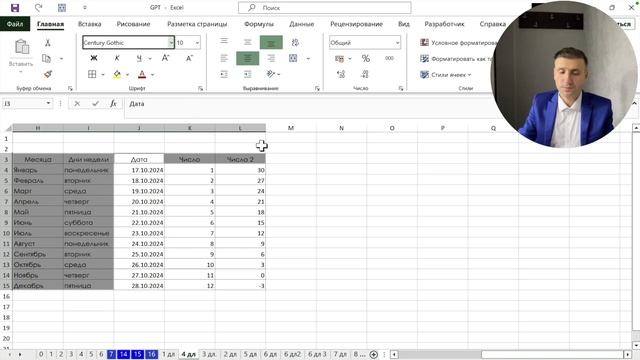Open the Общий number format dropdown
The height and width of the screenshot is (360, 640).
397,42
